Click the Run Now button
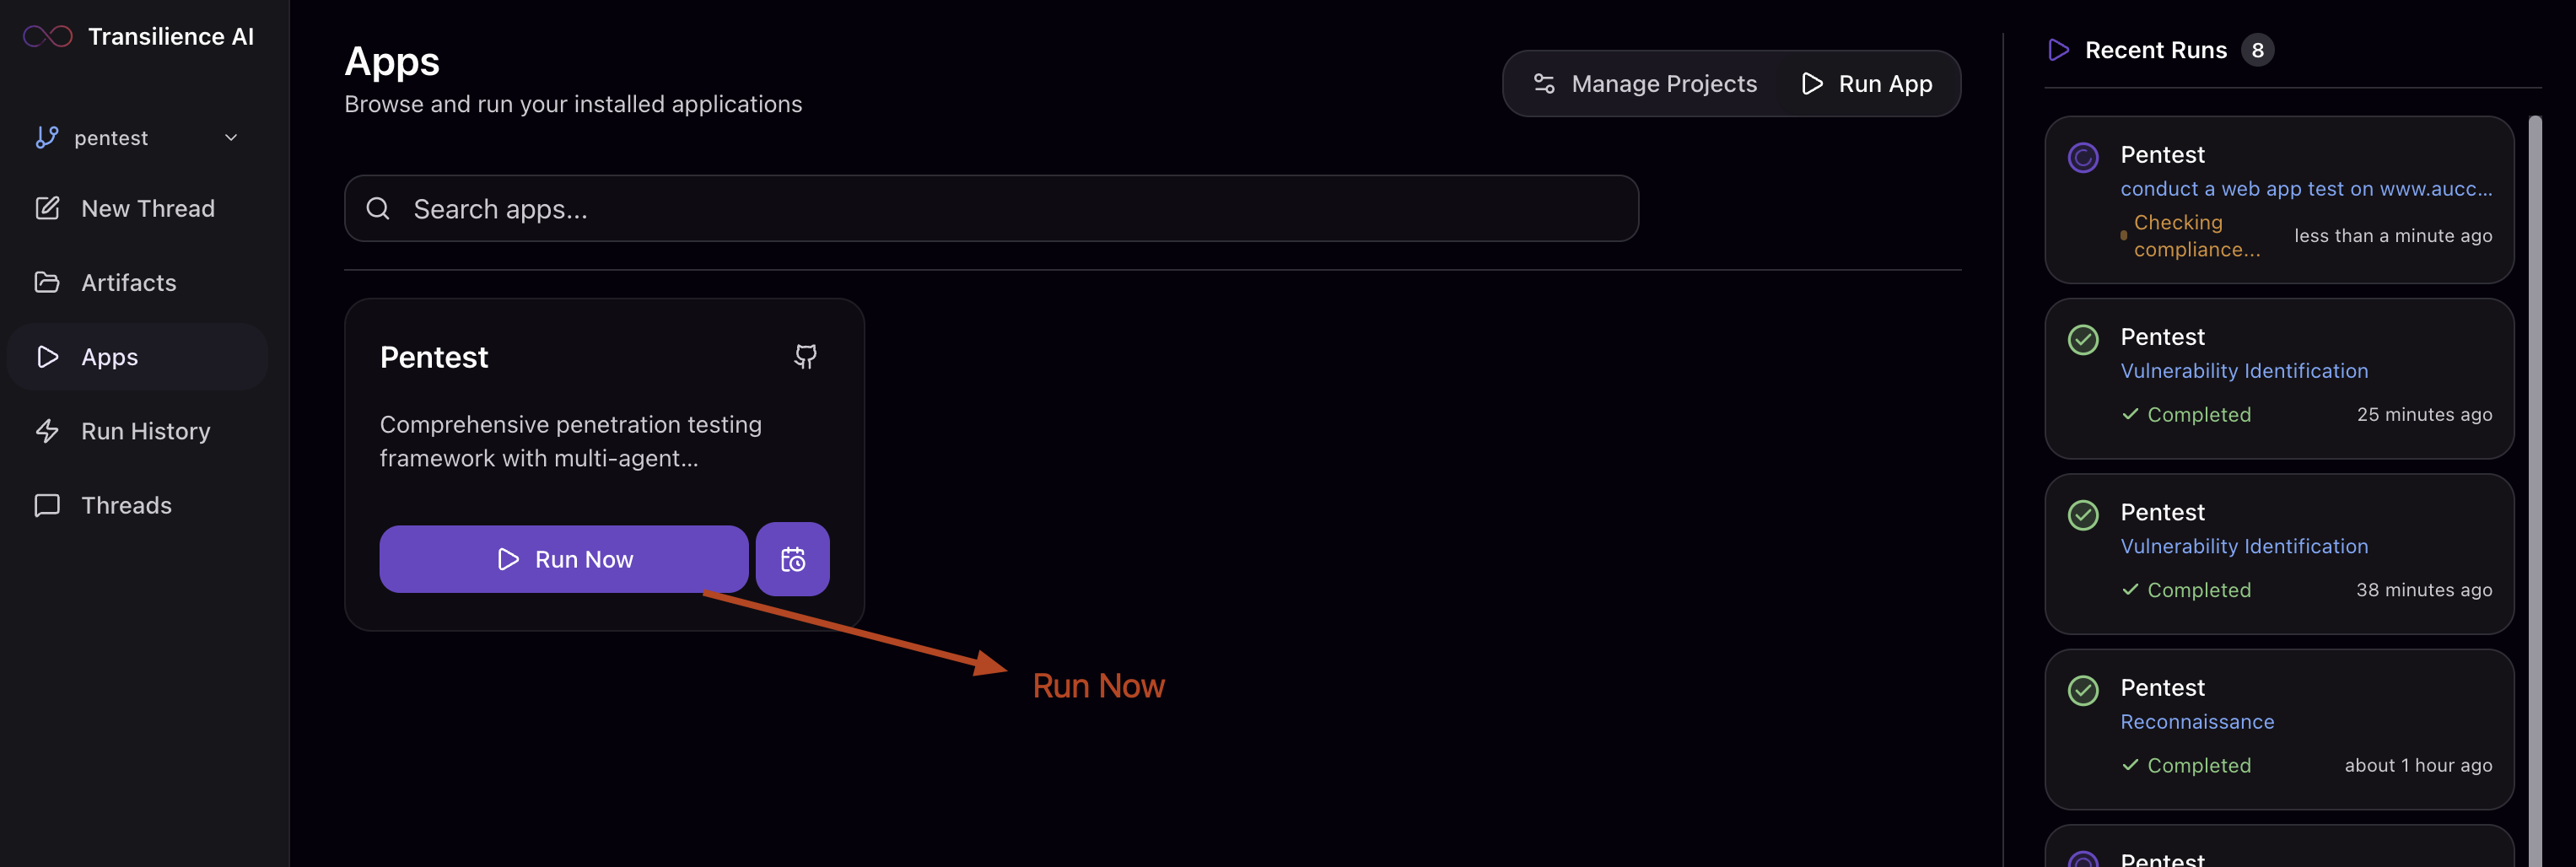2576x867 pixels. tap(564, 559)
